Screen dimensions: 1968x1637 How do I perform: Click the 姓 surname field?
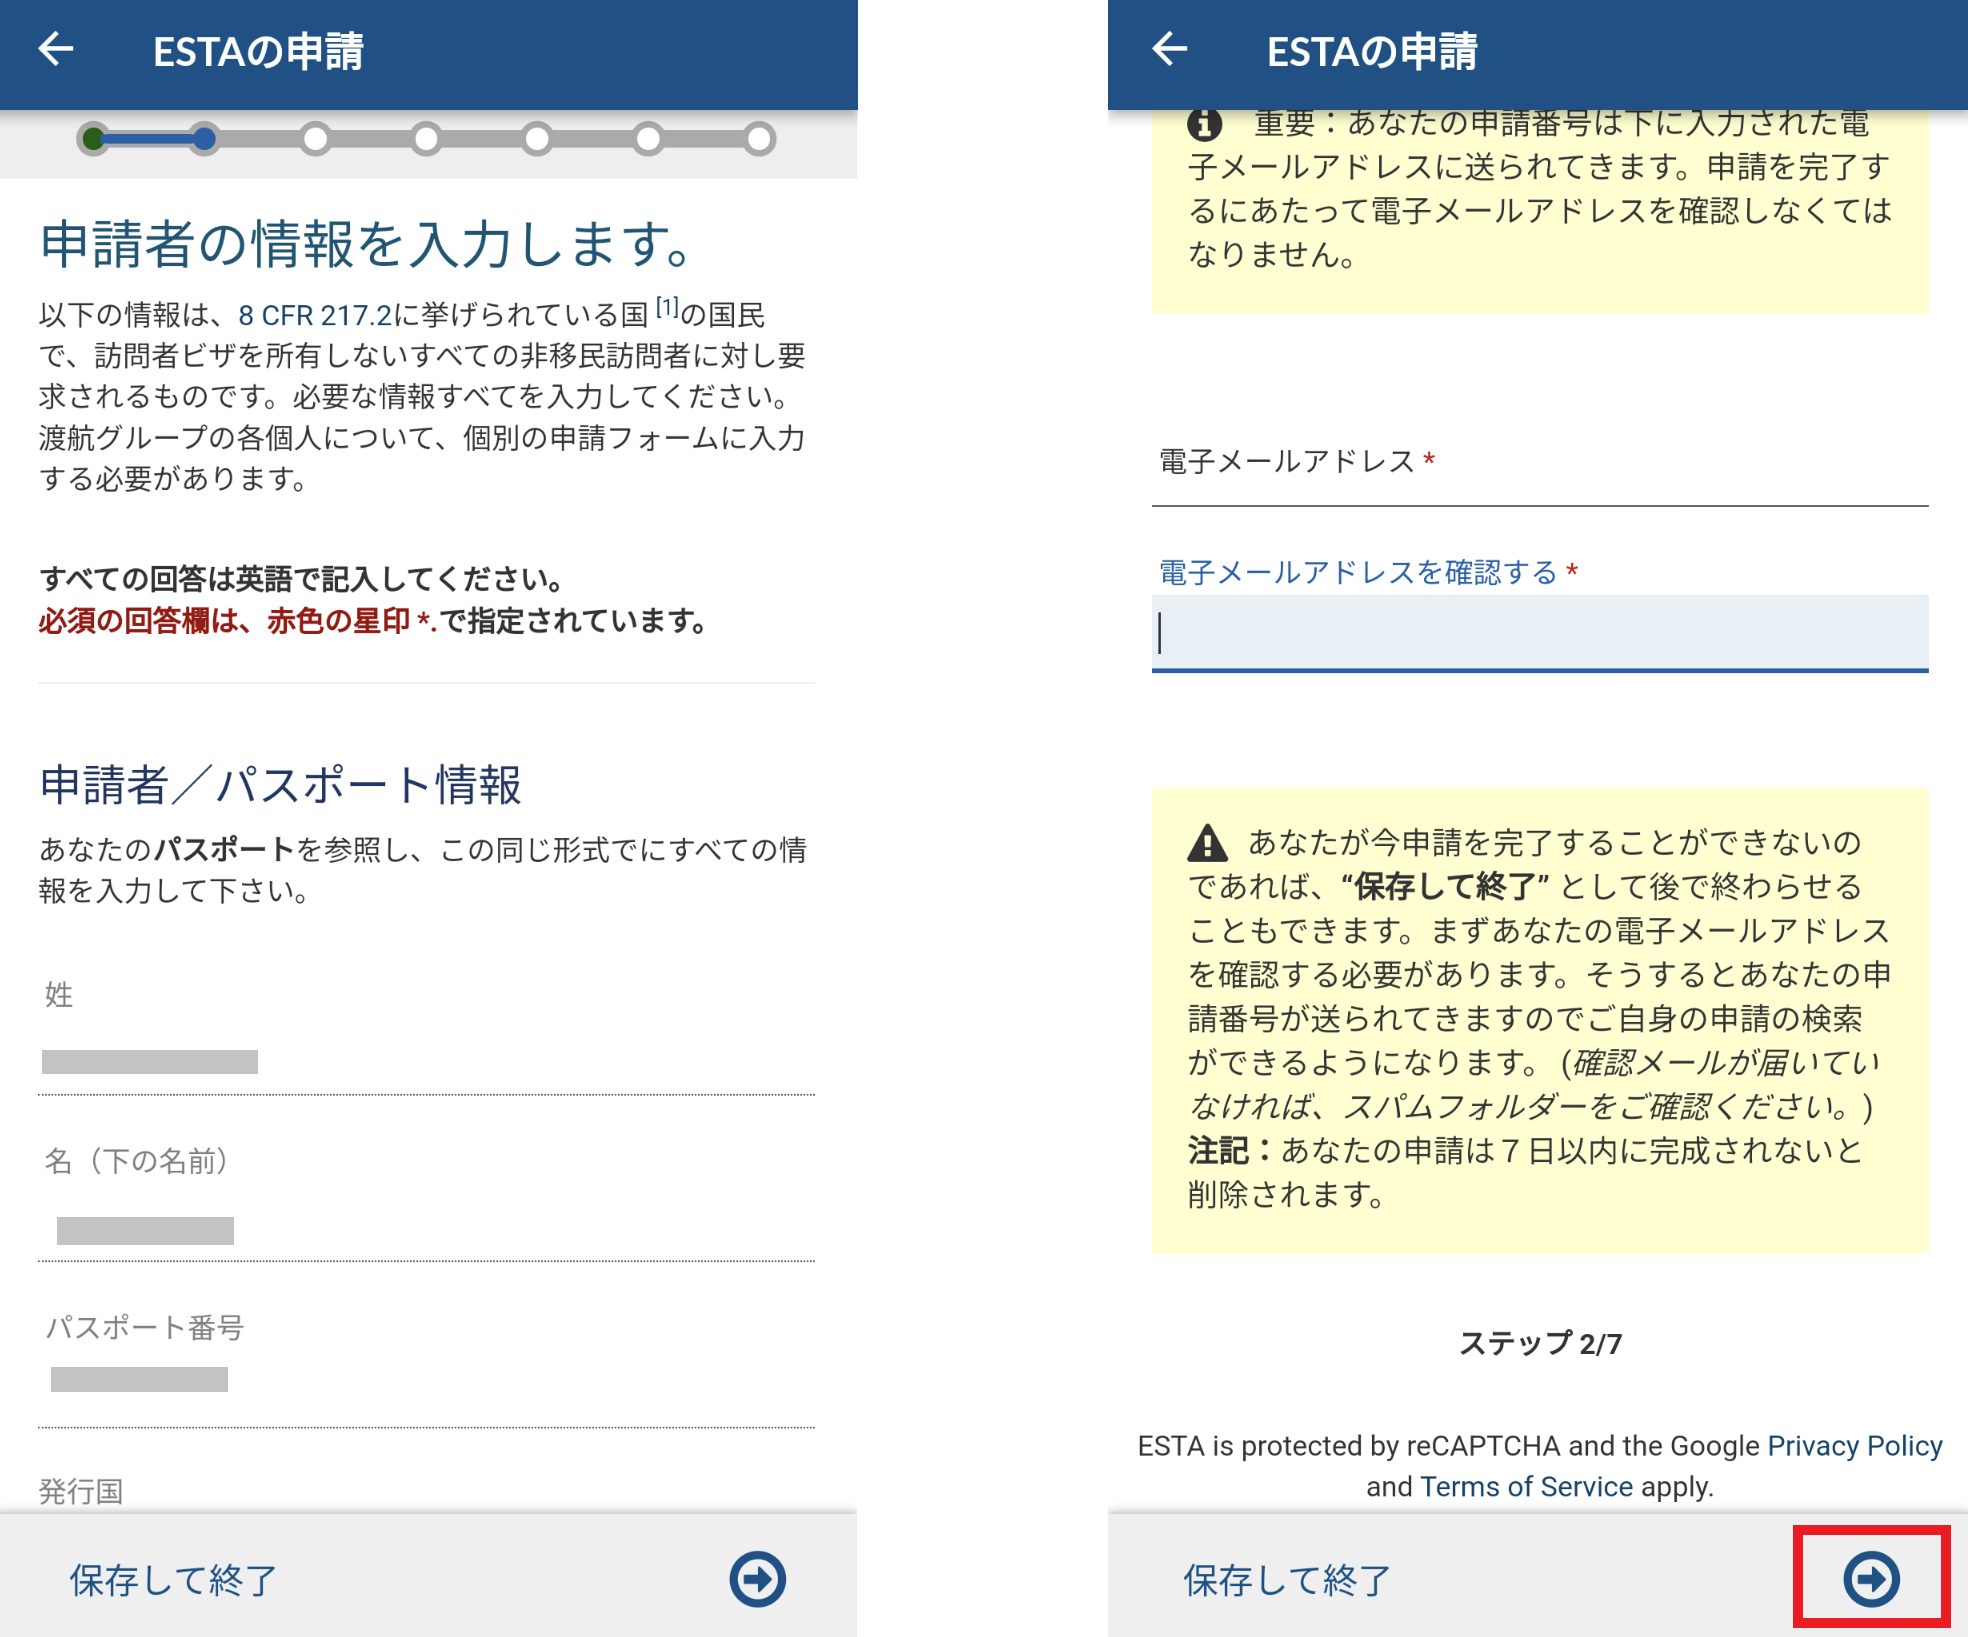426,1060
